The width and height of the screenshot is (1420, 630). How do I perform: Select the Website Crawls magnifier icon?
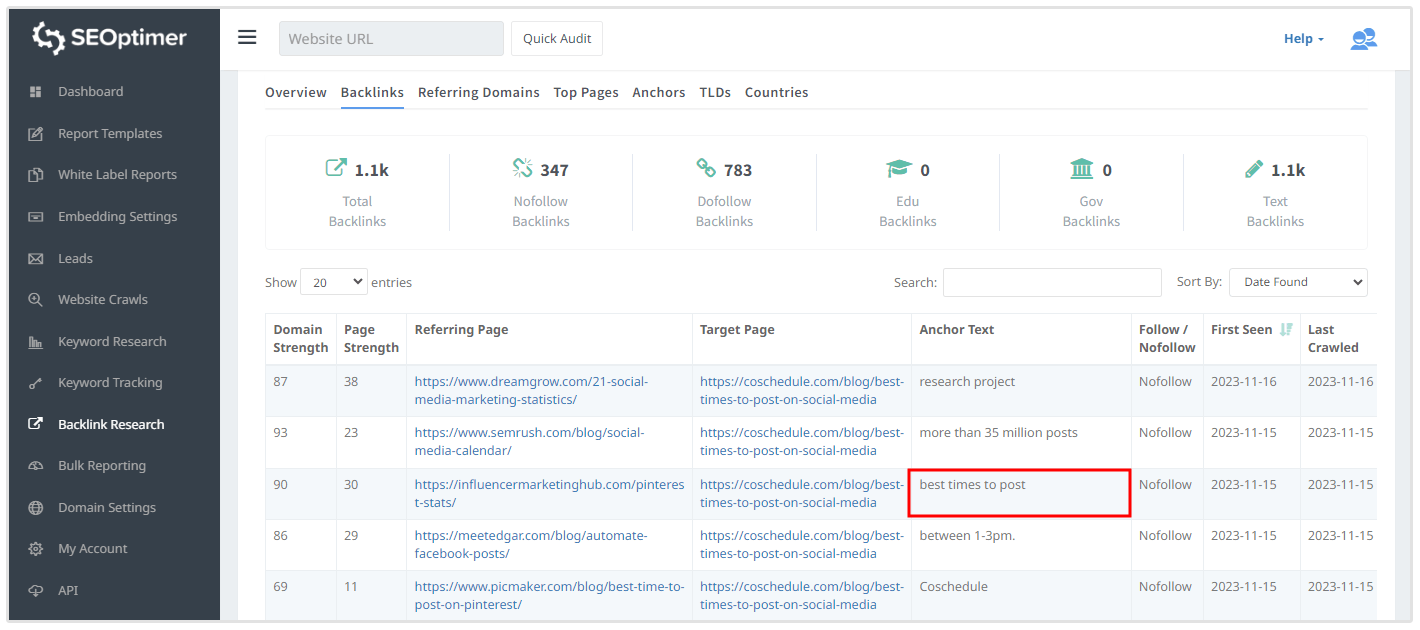(x=36, y=300)
